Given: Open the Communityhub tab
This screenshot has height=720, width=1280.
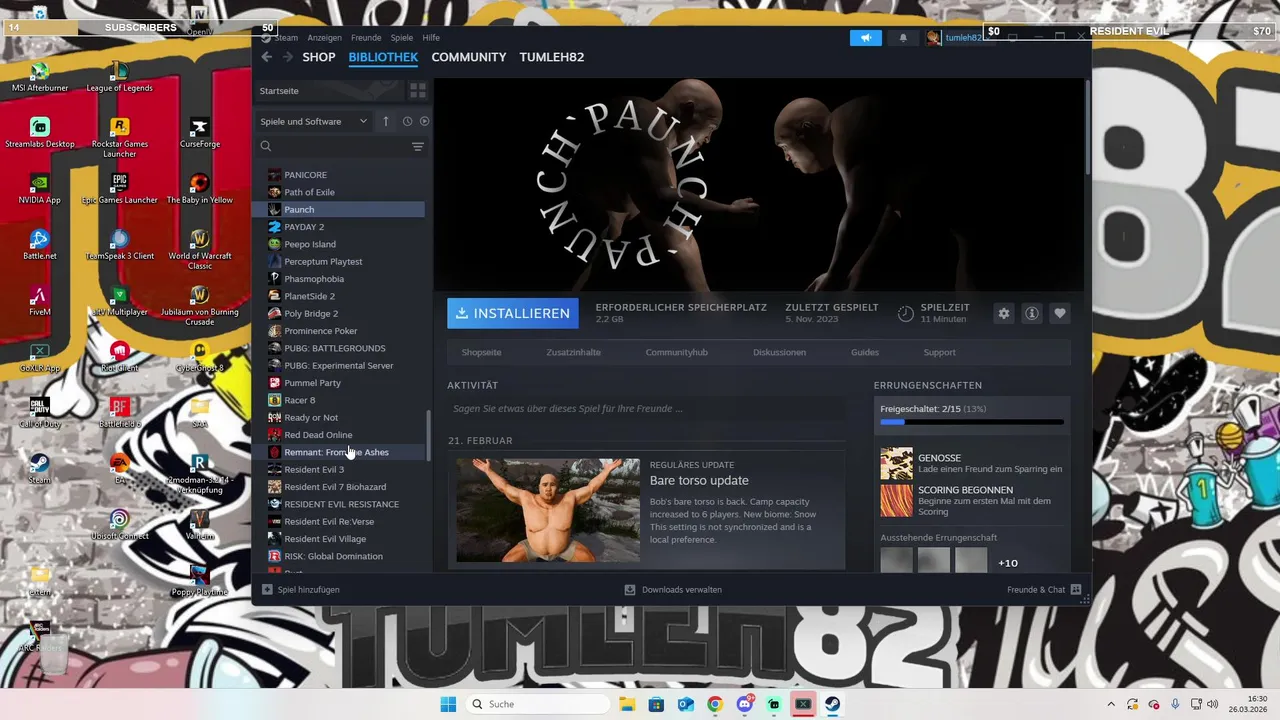Looking at the screenshot, I should [x=676, y=352].
